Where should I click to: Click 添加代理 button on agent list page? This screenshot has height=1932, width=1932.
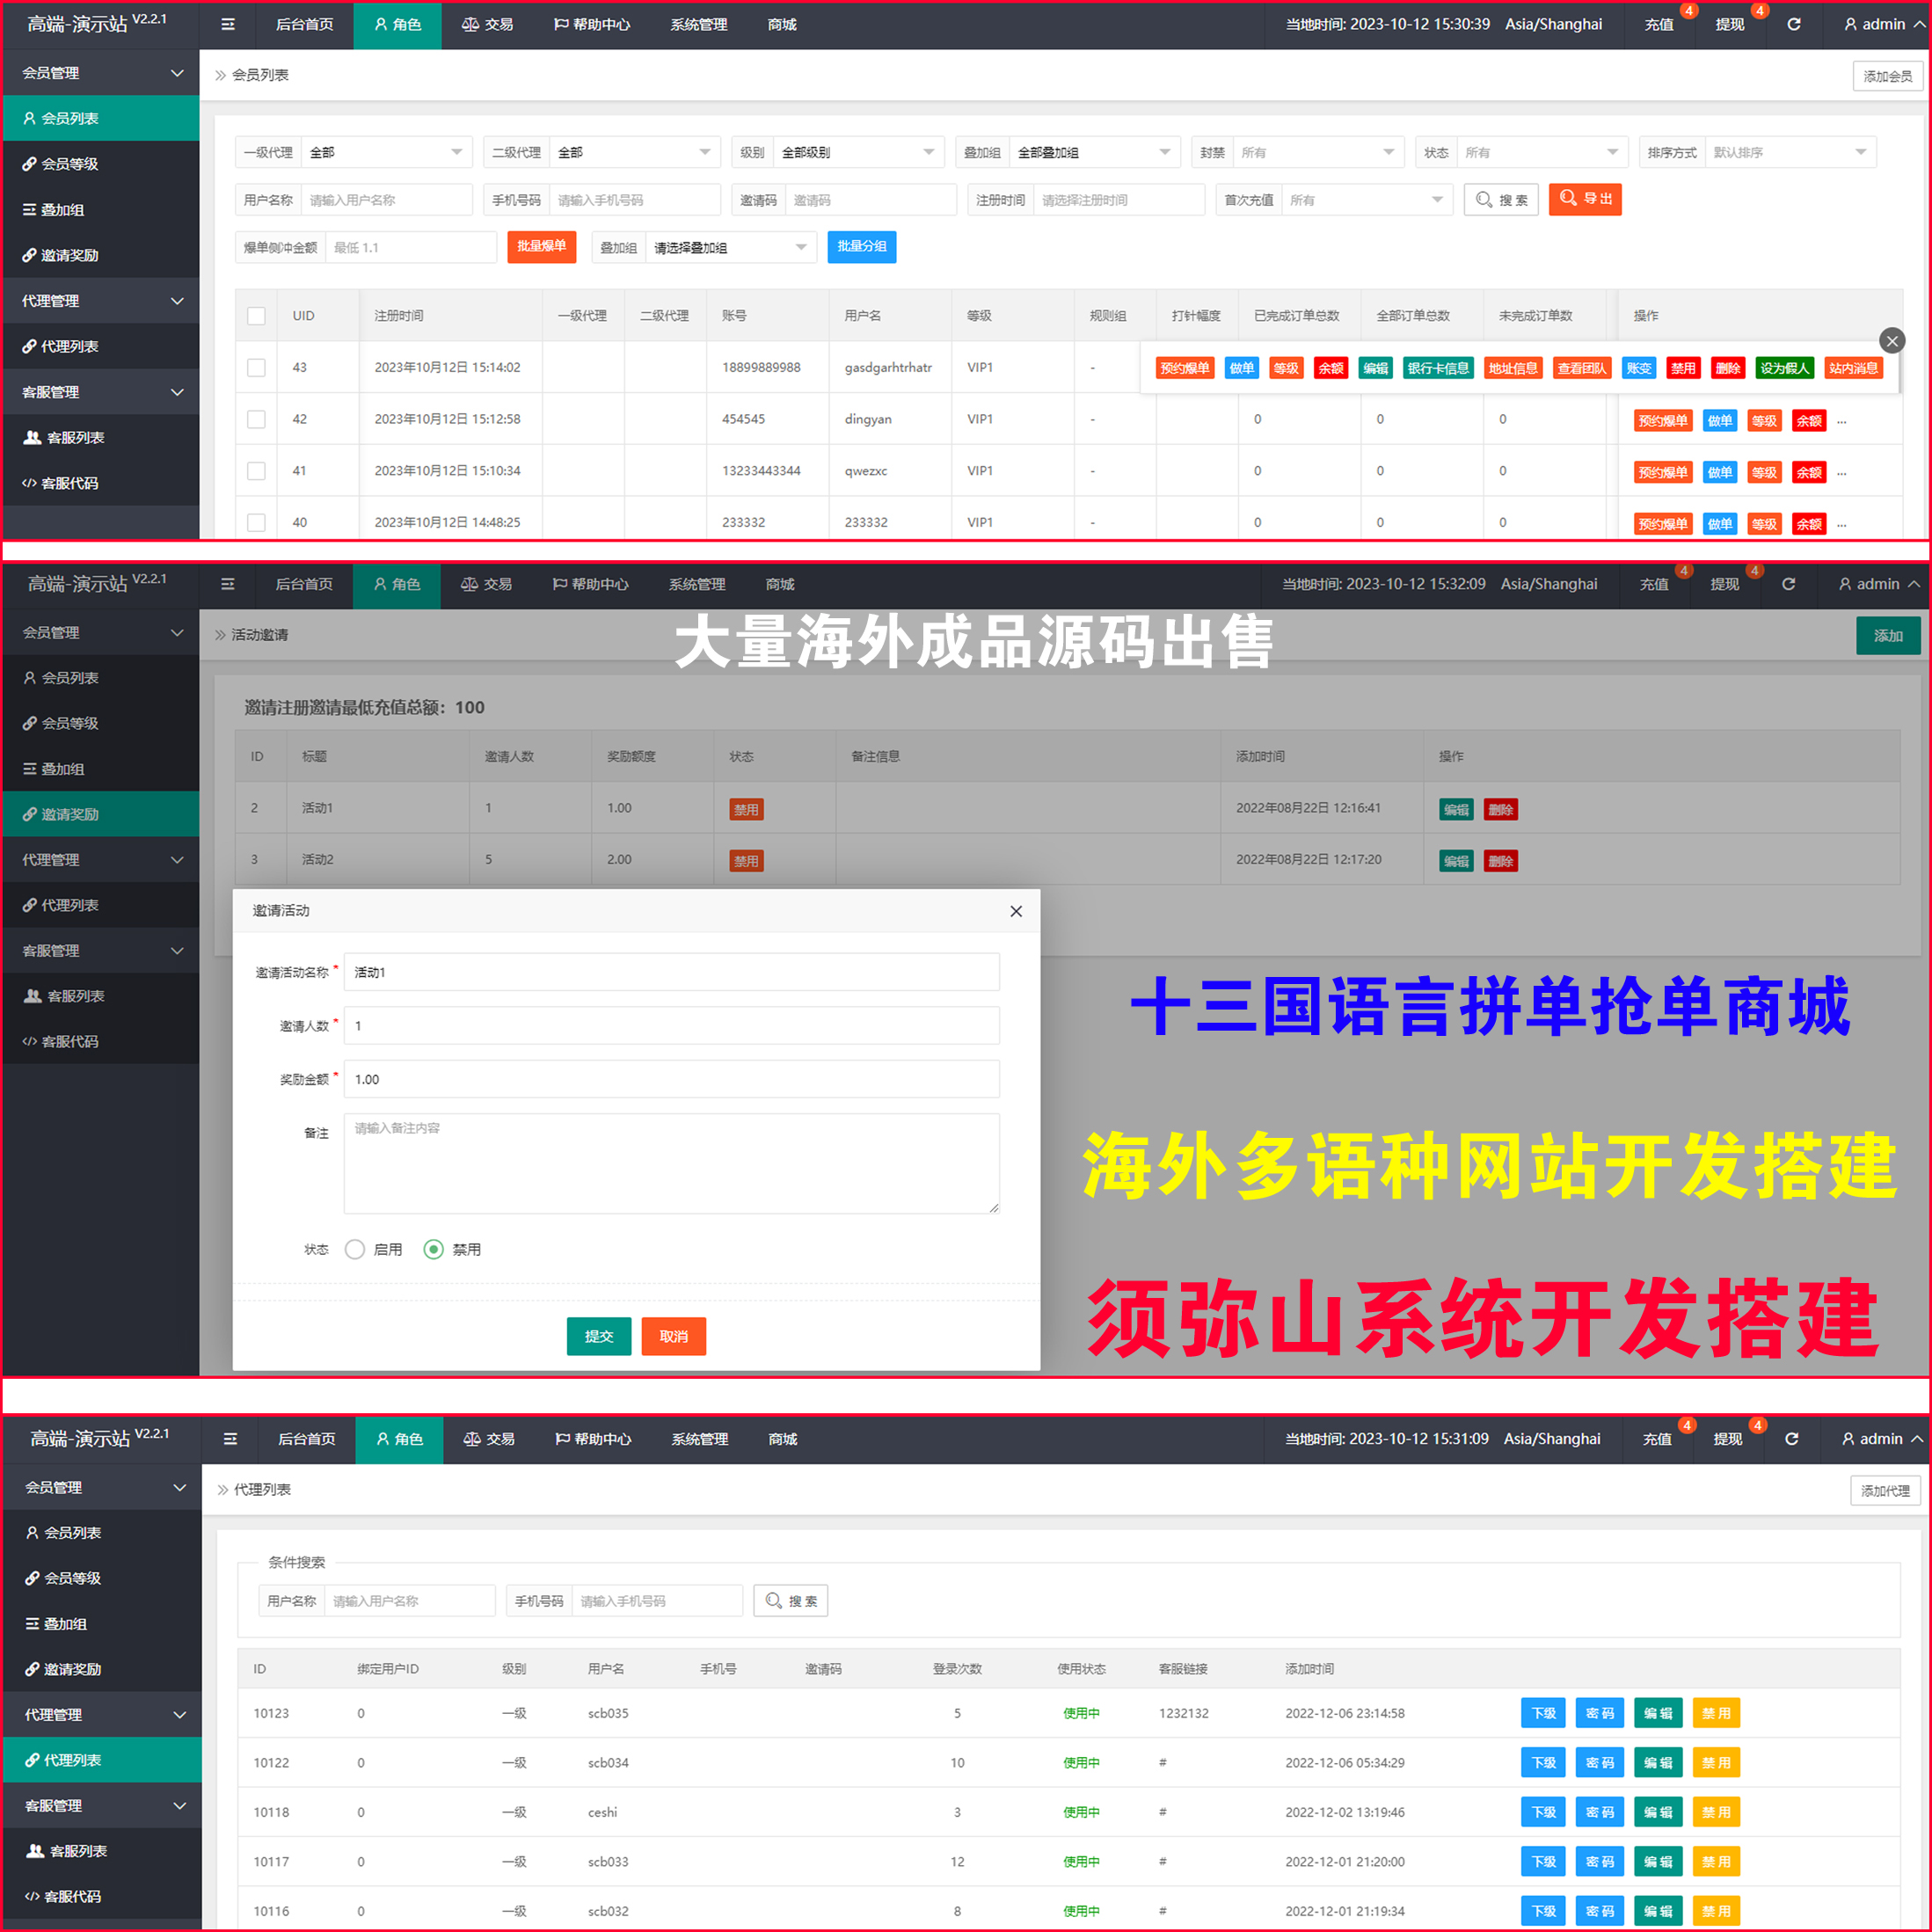pyautogui.click(x=1885, y=1490)
